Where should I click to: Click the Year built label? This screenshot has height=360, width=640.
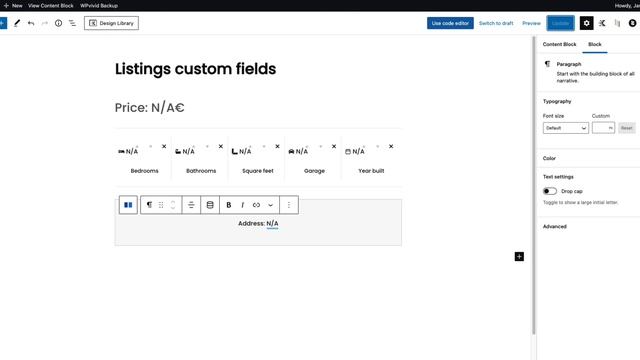[x=371, y=171]
